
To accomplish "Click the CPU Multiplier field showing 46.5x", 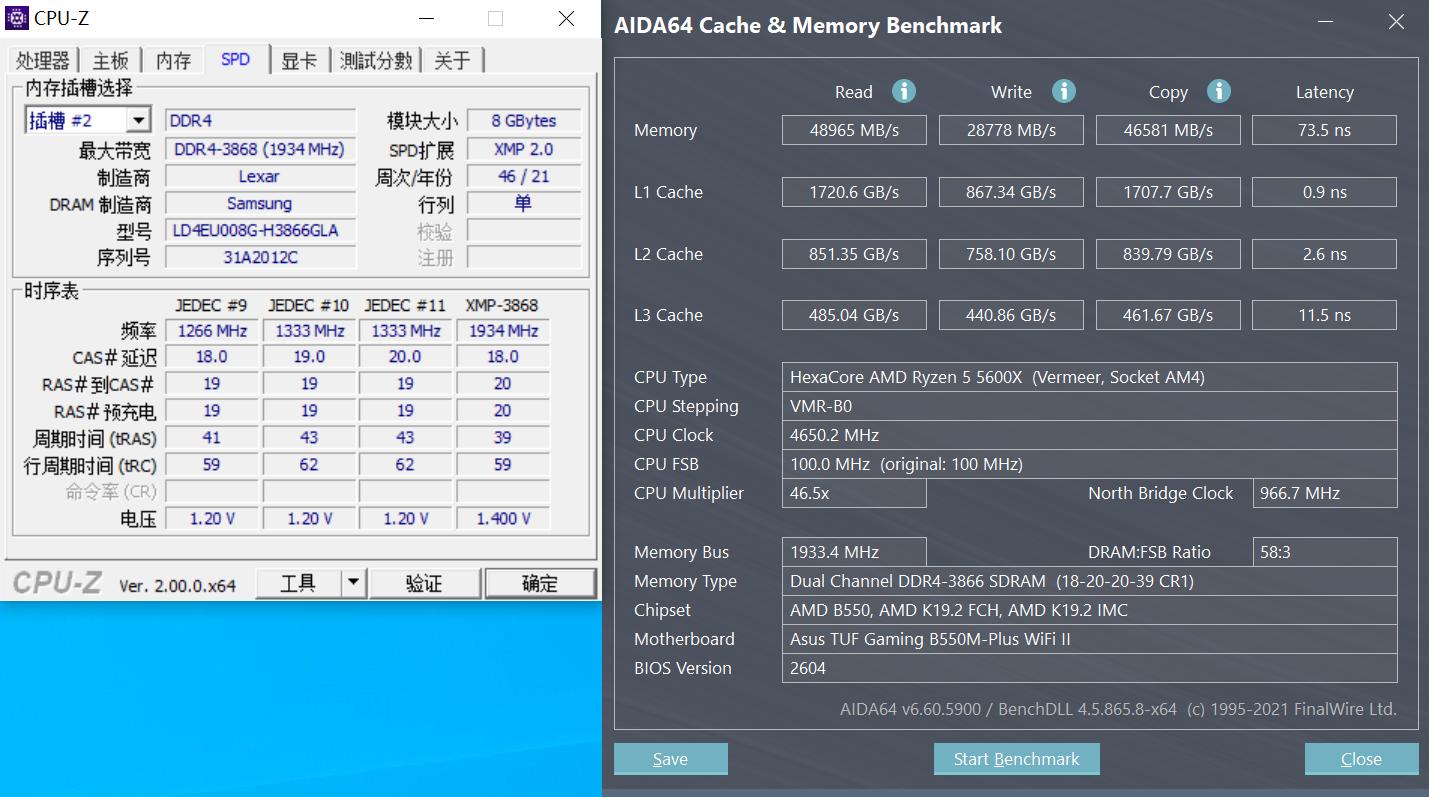I will pos(853,492).
